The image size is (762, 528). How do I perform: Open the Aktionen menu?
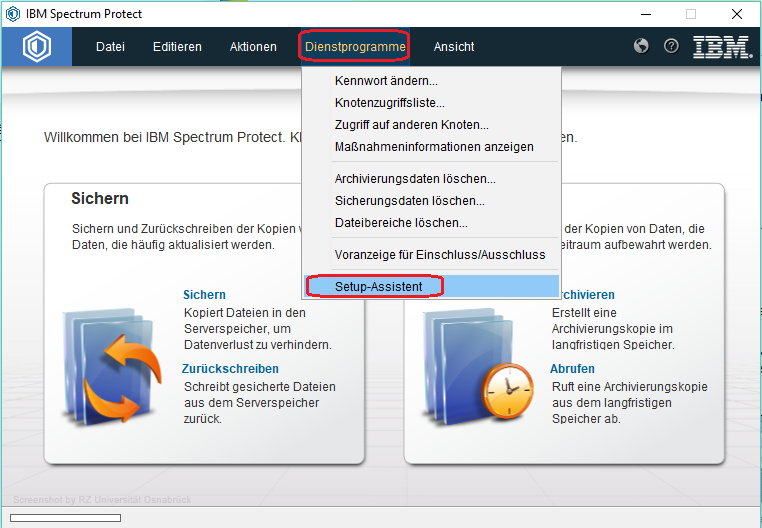tap(253, 47)
